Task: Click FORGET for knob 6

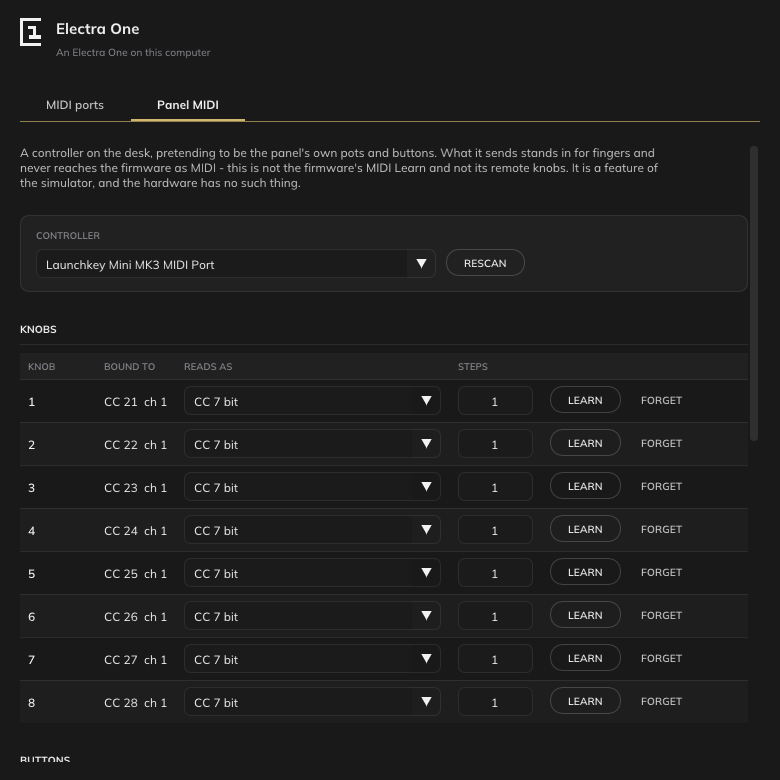Action: click(661, 615)
